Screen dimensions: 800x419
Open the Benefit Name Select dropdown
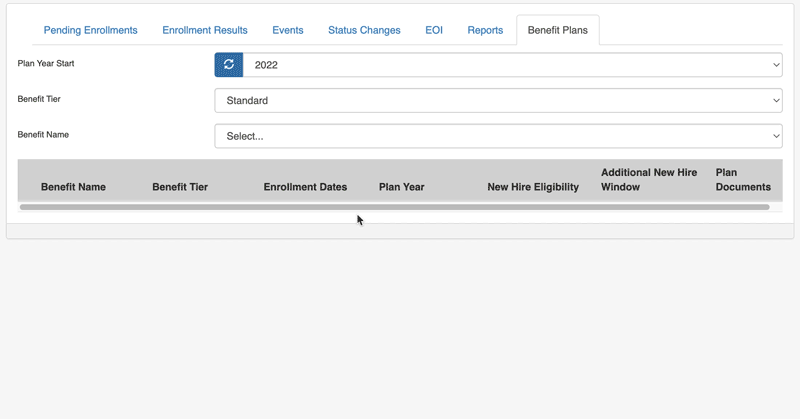pyautogui.click(x=498, y=136)
